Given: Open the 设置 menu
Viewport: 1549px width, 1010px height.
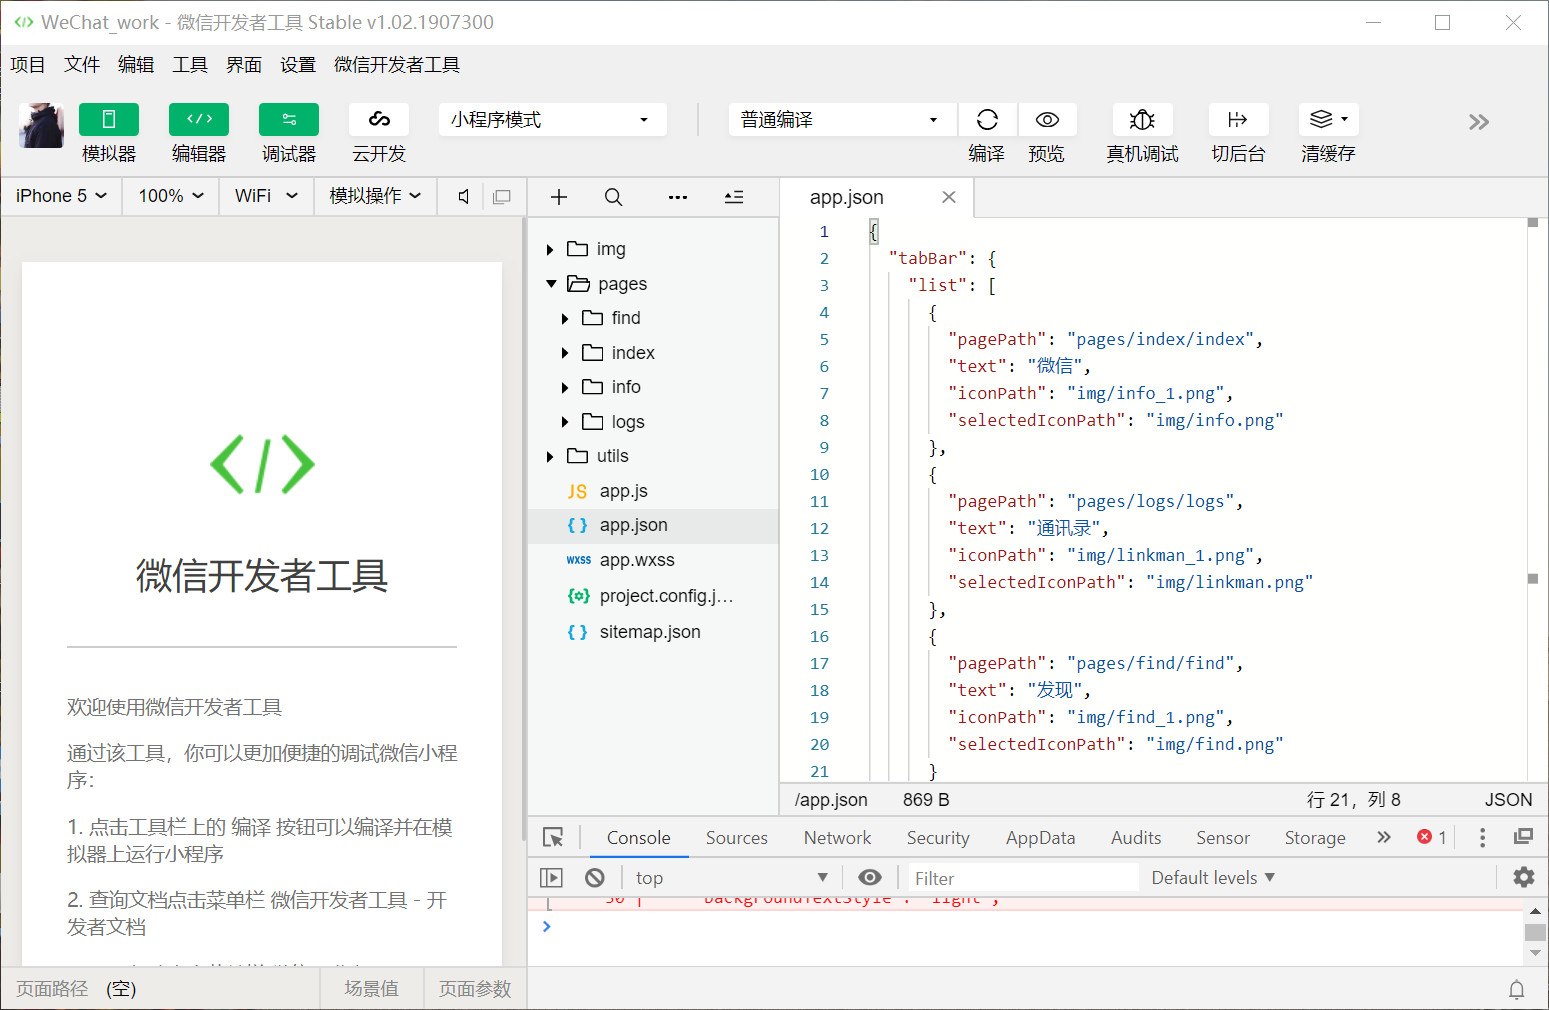Looking at the screenshot, I should pyautogui.click(x=298, y=65).
